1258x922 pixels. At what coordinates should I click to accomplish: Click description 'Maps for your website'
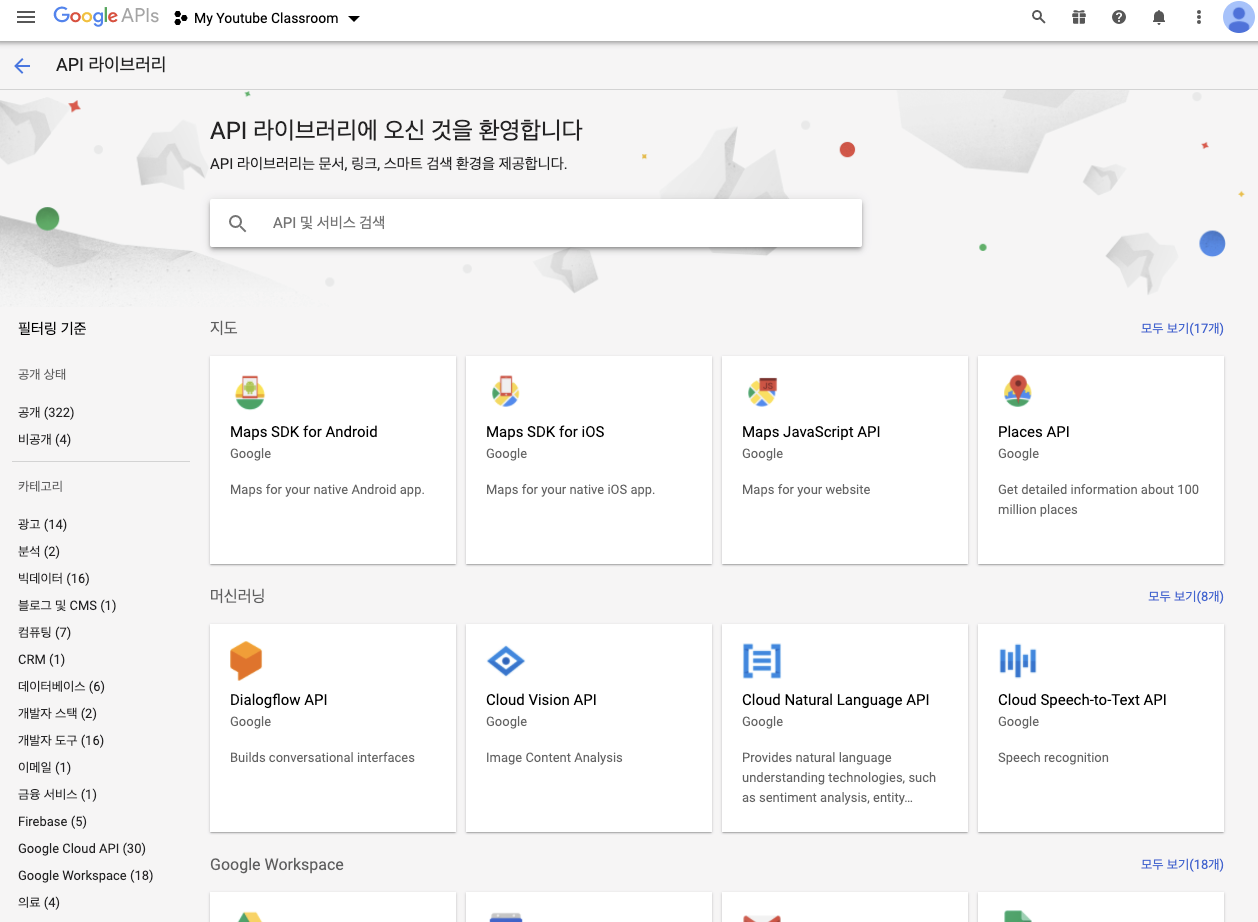point(806,490)
